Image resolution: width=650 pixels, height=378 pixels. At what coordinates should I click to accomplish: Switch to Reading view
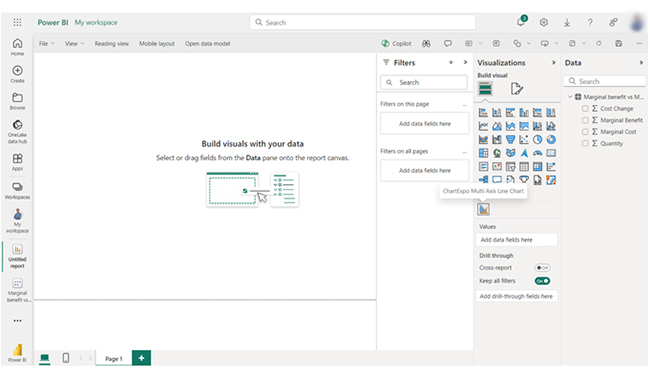112,44
